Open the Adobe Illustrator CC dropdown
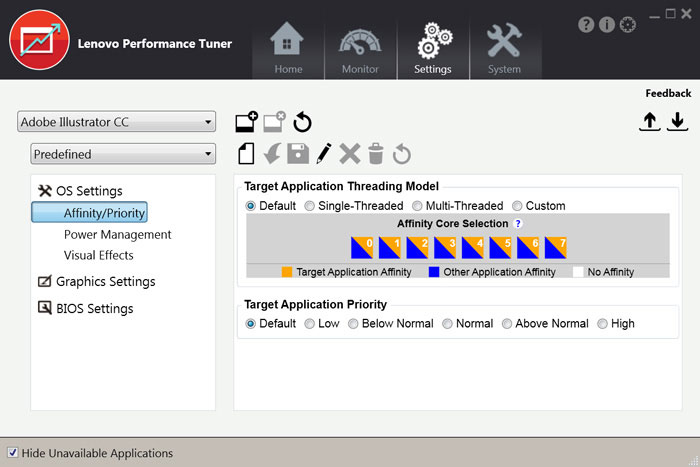 click(x=117, y=122)
